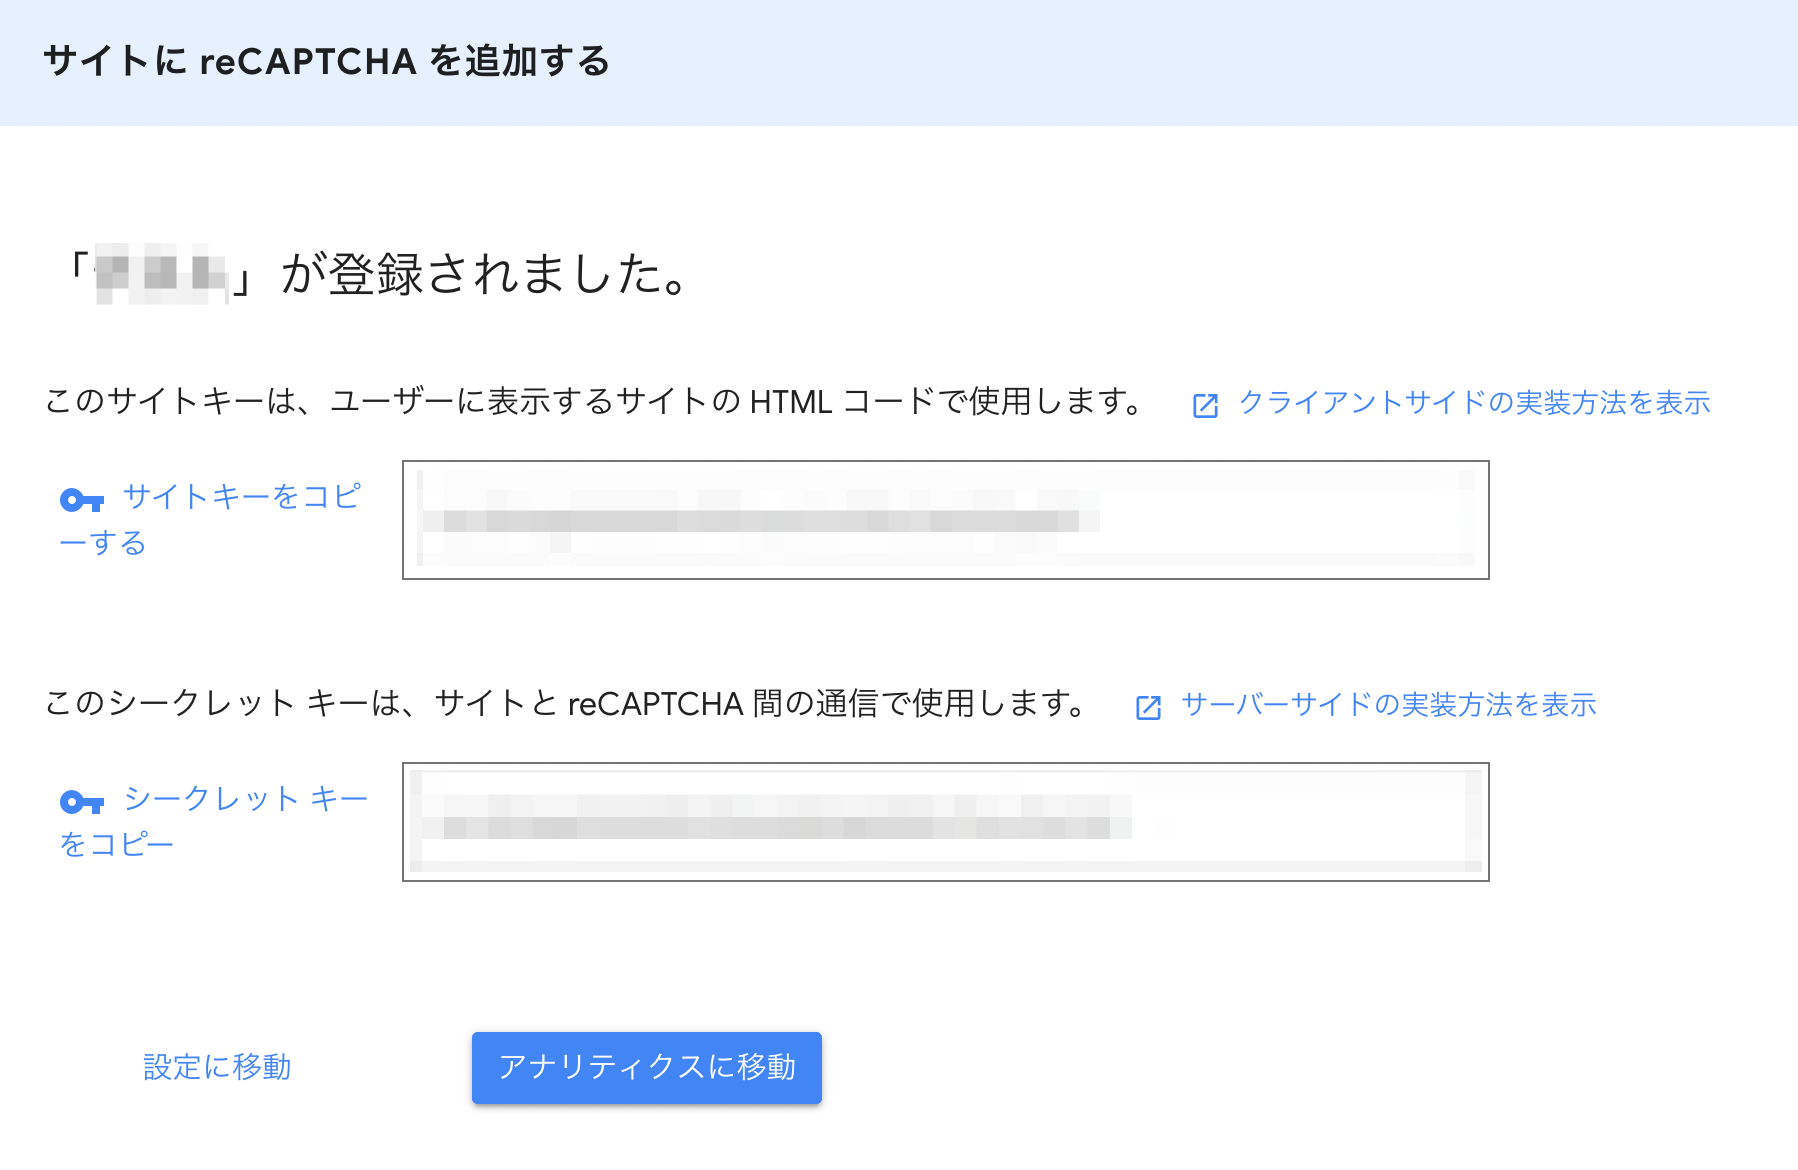The width and height of the screenshot is (1798, 1170).
Task: Click the right end of site key field
Action: point(1470,520)
